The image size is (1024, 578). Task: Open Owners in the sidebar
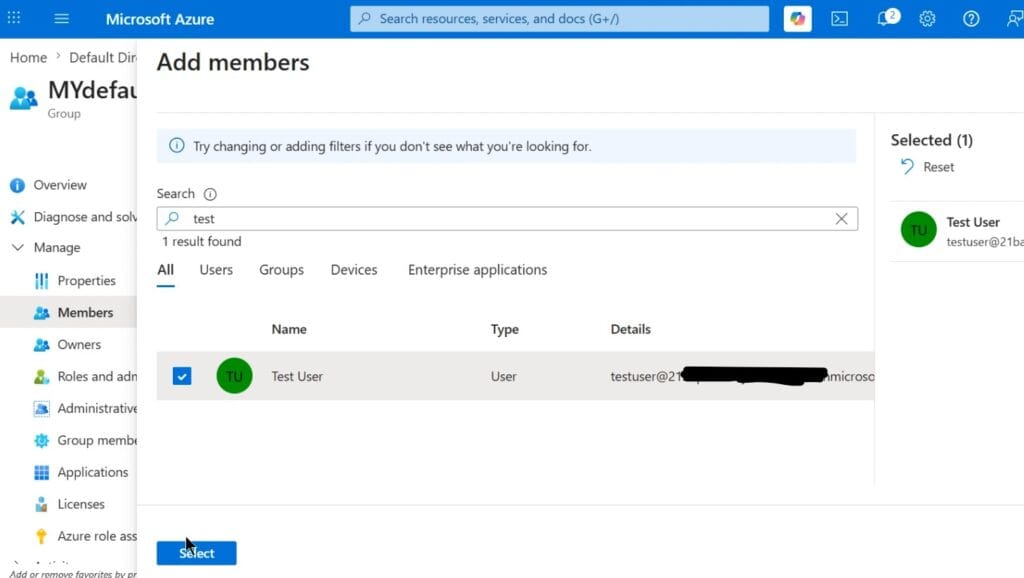click(x=79, y=344)
